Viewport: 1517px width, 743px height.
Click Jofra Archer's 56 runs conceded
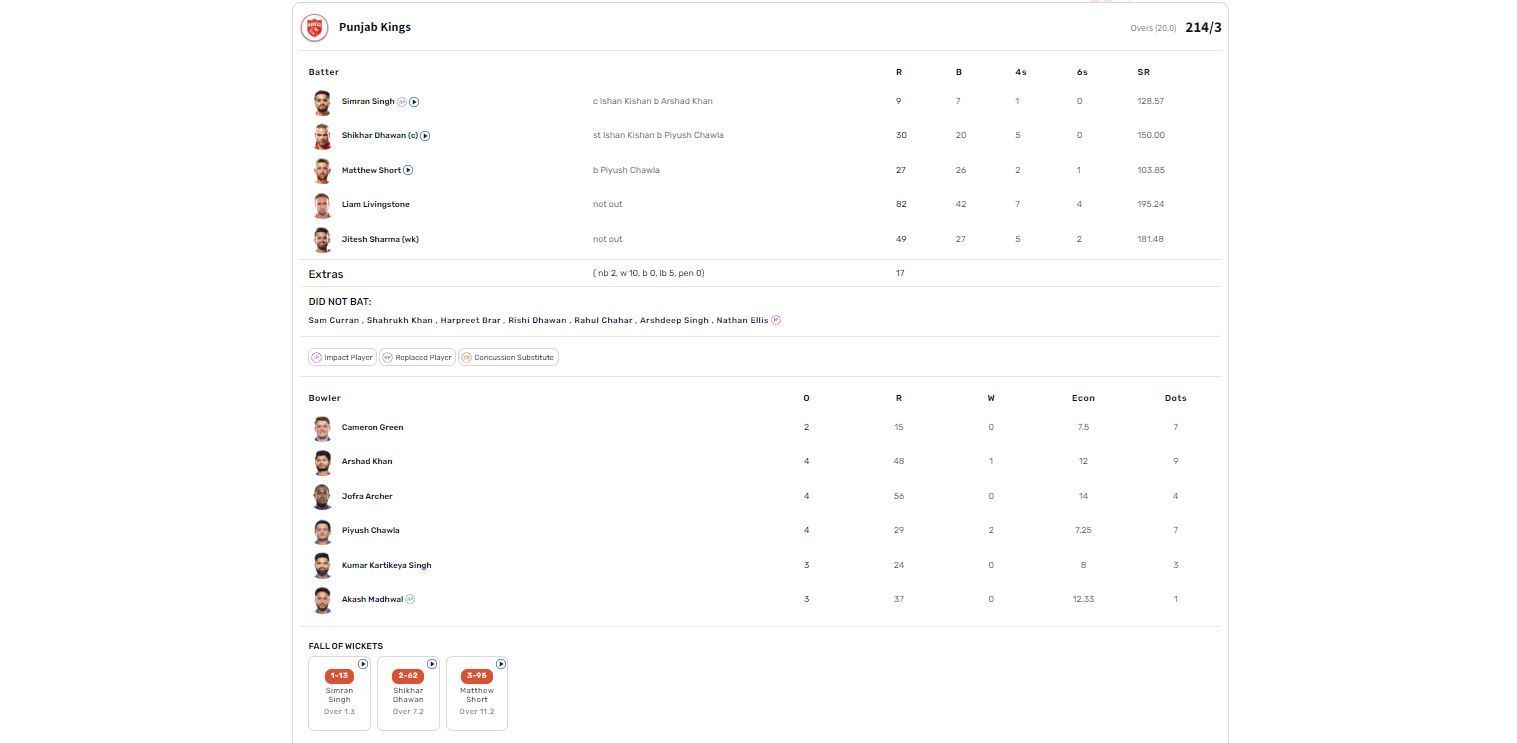pos(899,496)
